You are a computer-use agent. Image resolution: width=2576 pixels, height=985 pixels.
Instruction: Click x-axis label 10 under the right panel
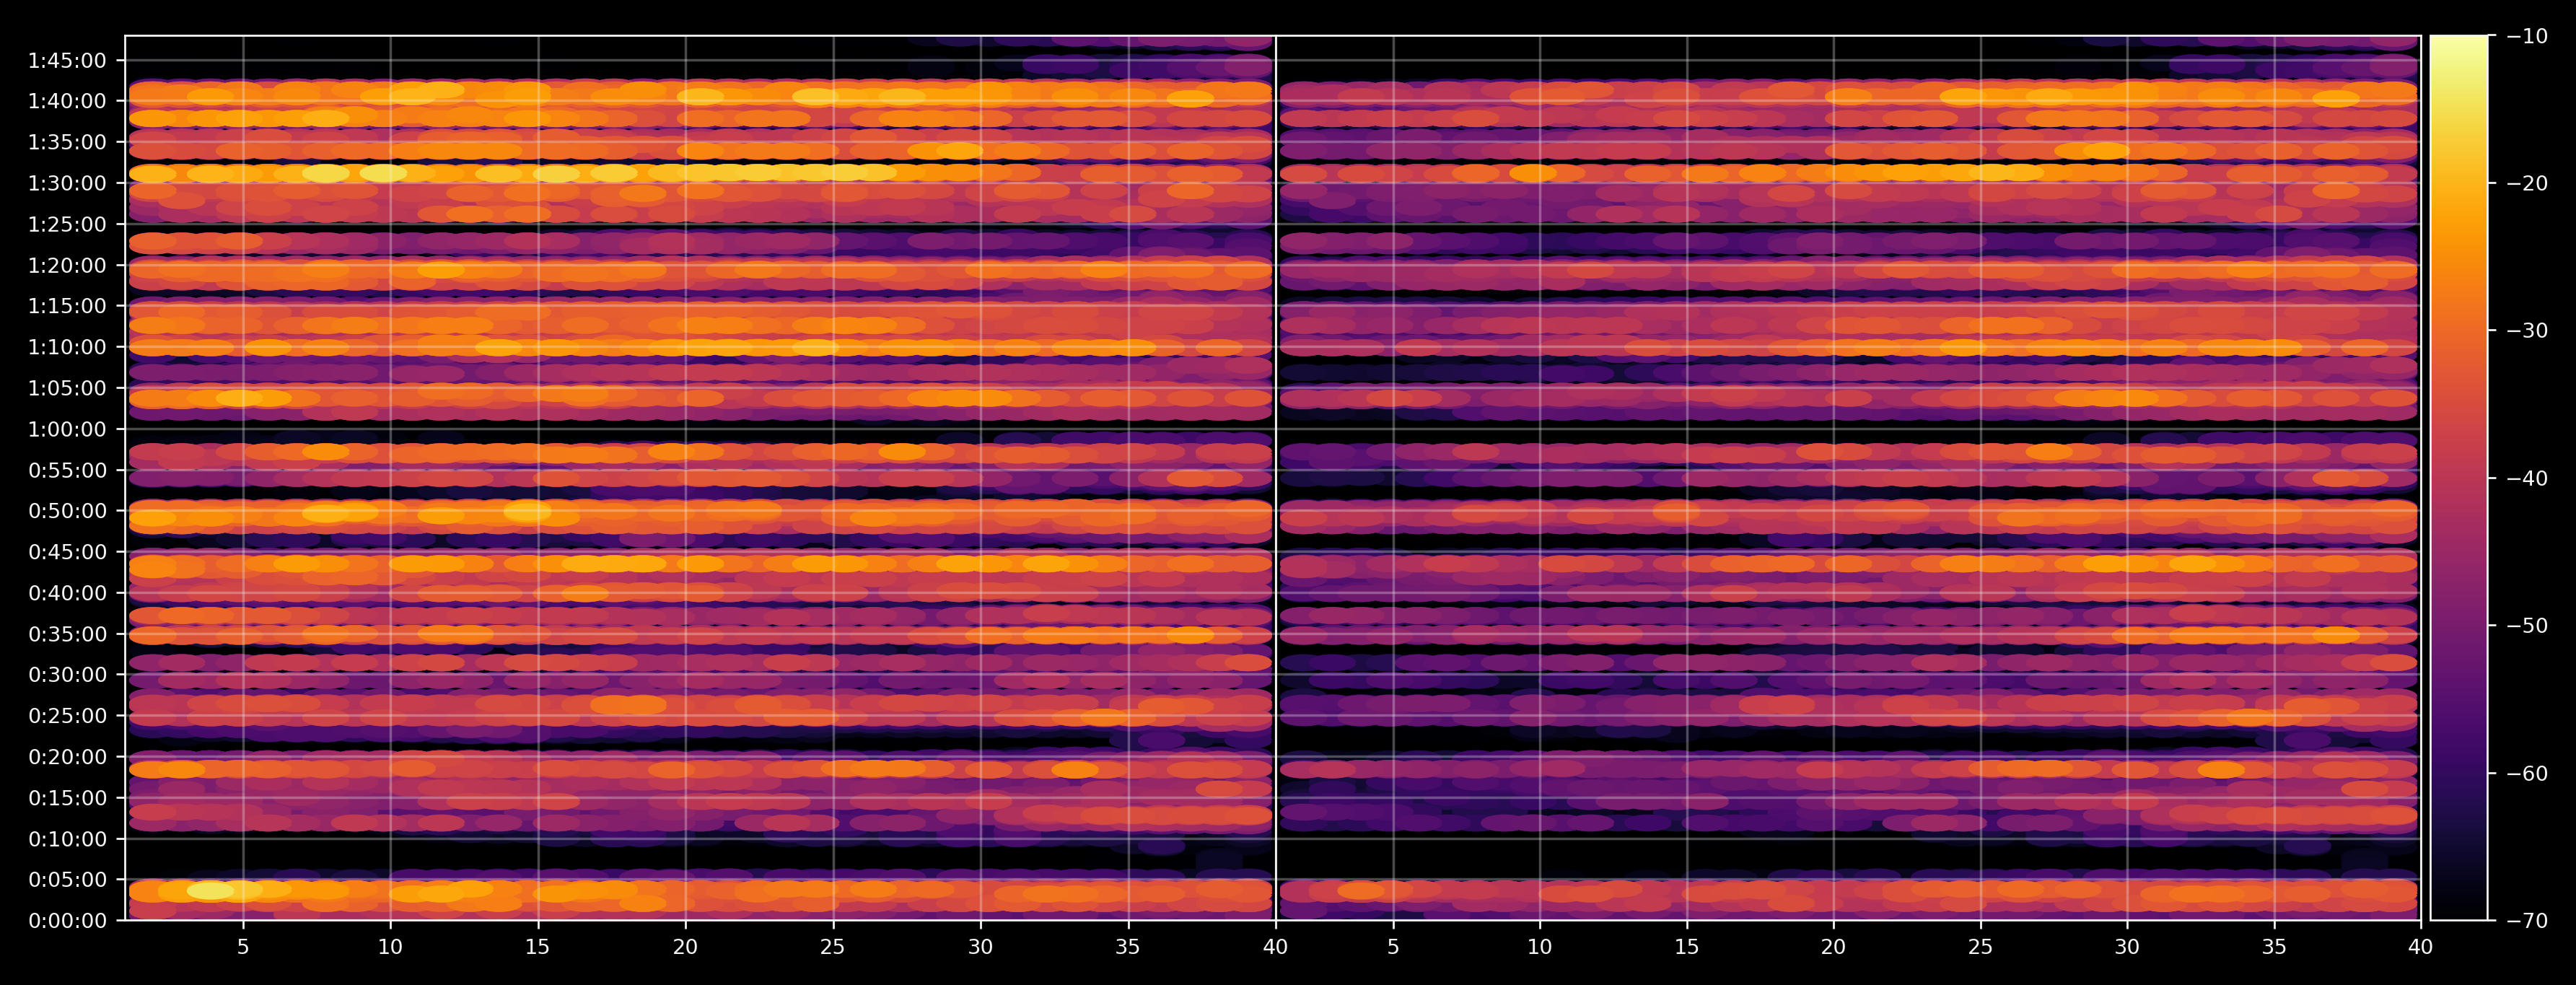coord(1540,947)
